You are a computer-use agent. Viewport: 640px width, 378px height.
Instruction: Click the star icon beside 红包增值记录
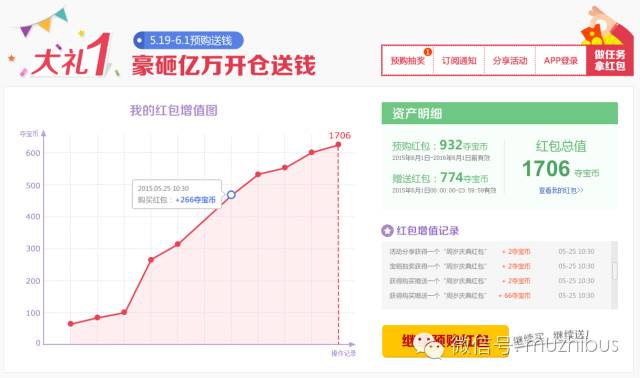click(x=387, y=231)
